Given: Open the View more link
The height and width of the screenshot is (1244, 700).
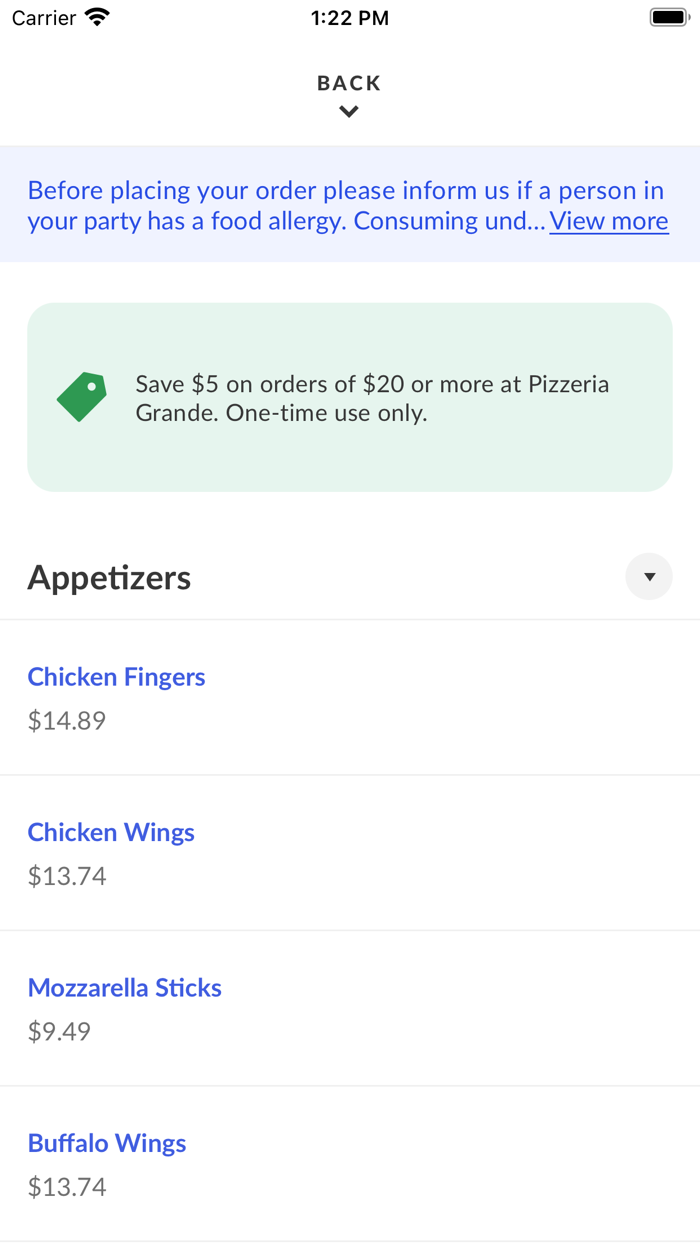Looking at the screenshot, I should (609, 220).
